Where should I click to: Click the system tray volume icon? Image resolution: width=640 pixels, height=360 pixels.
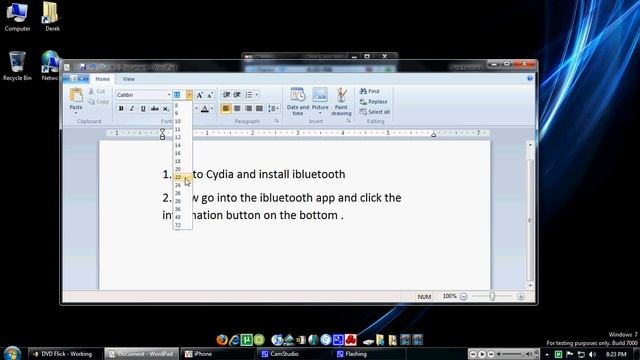point(592,354)
